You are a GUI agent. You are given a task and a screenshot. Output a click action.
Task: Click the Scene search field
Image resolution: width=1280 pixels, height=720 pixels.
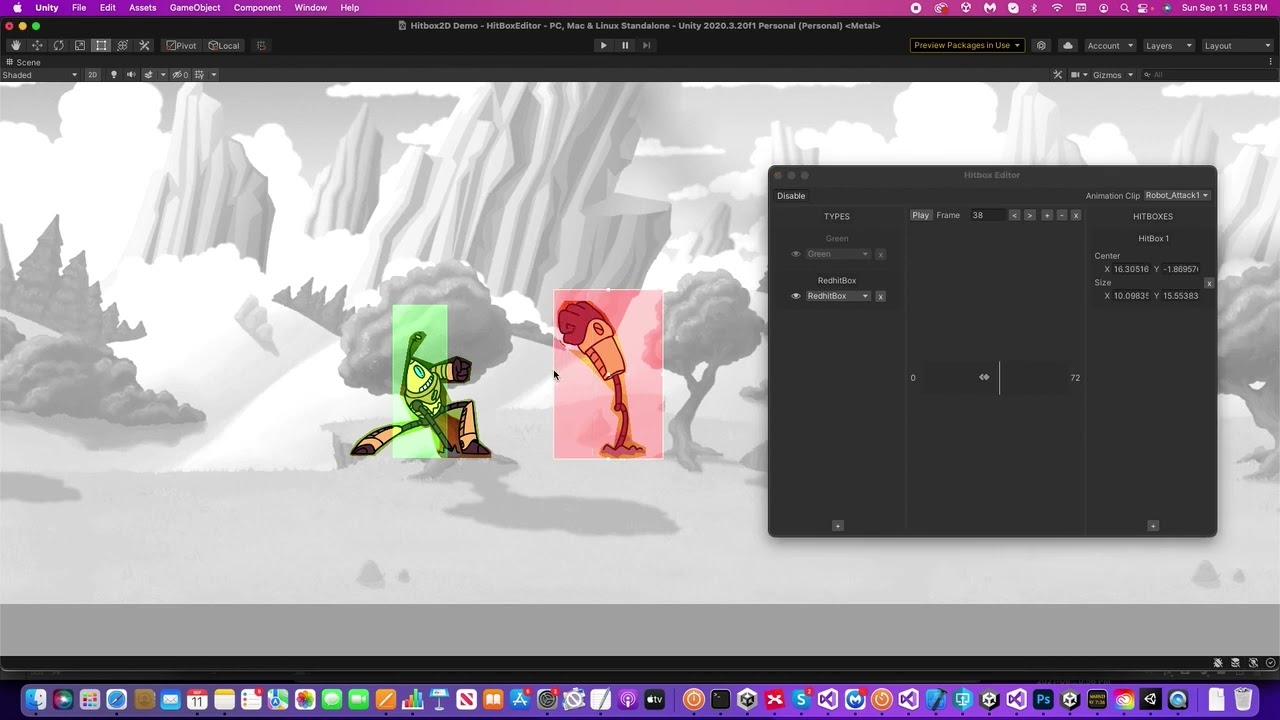[x=1207, y=75]
